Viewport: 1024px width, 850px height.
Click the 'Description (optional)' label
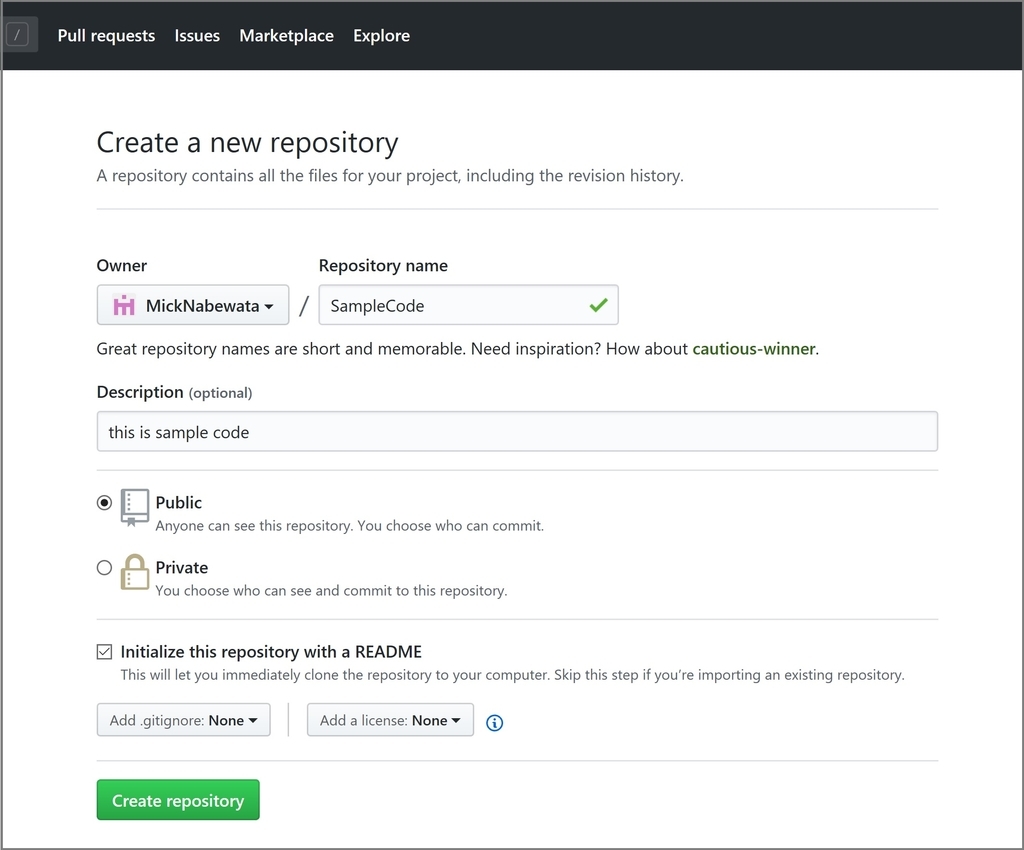coord(174,392)
